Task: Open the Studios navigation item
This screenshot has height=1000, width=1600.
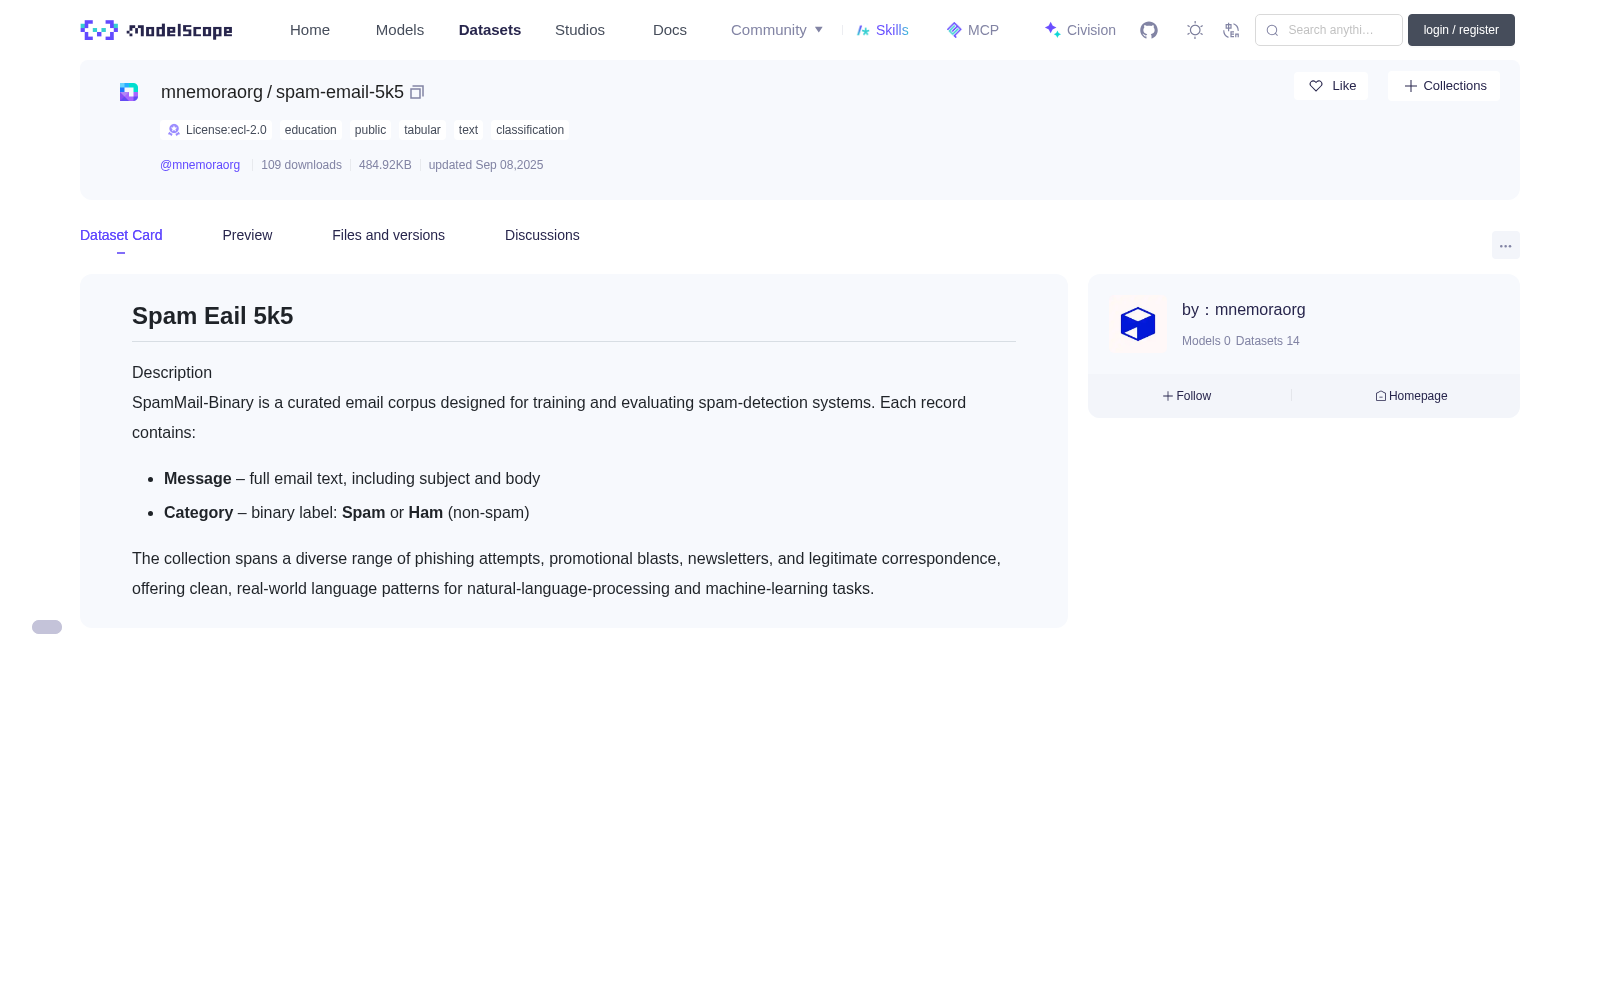Action: click(x=580, y=30)
